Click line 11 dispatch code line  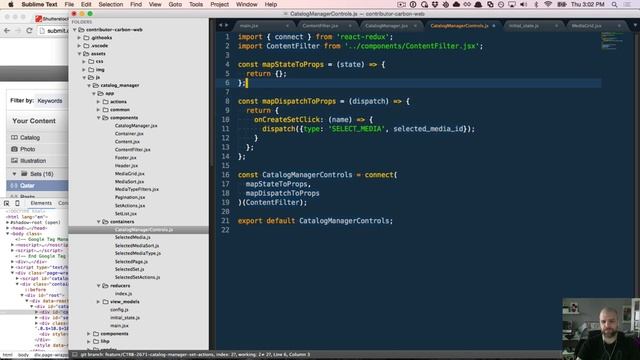pyautogui.click(x=368, y=129)
